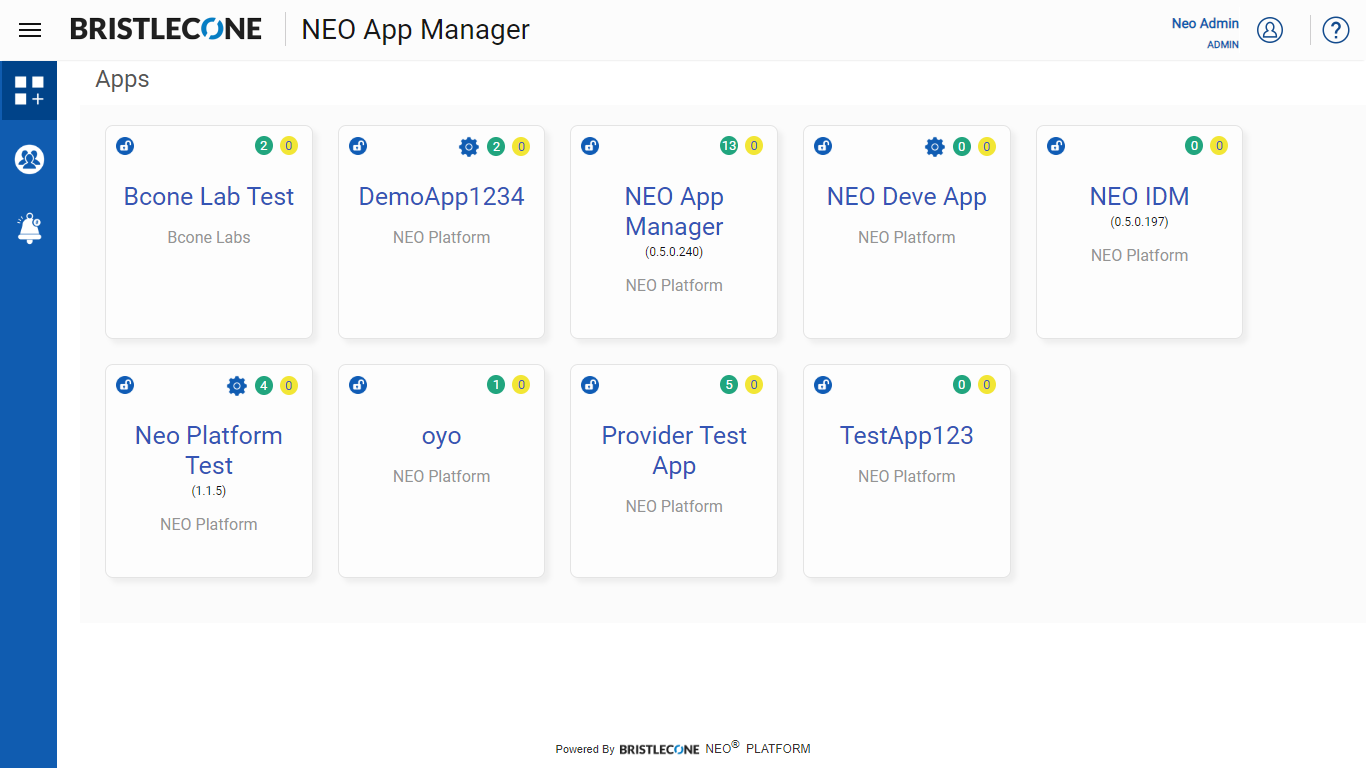Open the NEO IDM app

point(1140,197)
